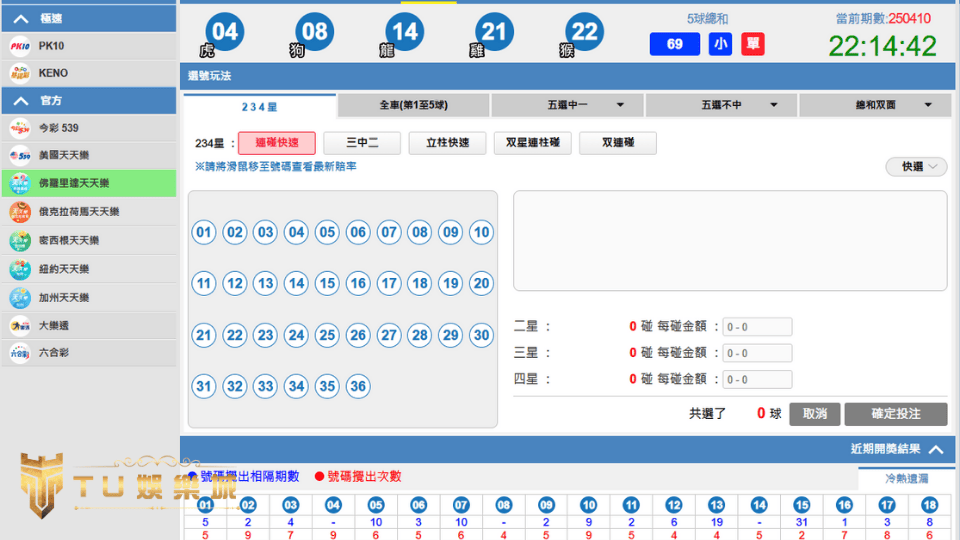Choose the 立柱快速 play mode
Screen dimensions: 960x540
click(448, 143)
